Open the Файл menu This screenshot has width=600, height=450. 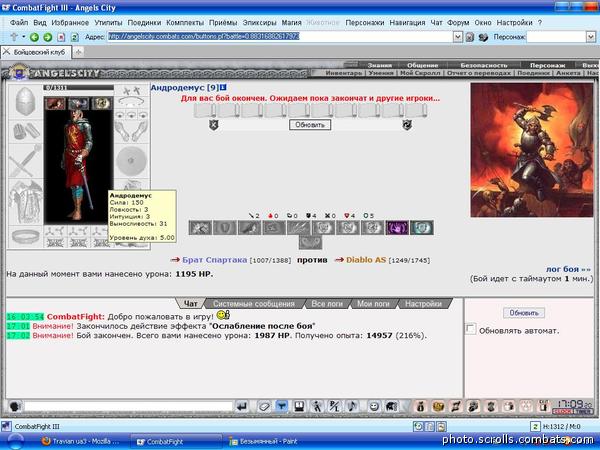point(19,23)
